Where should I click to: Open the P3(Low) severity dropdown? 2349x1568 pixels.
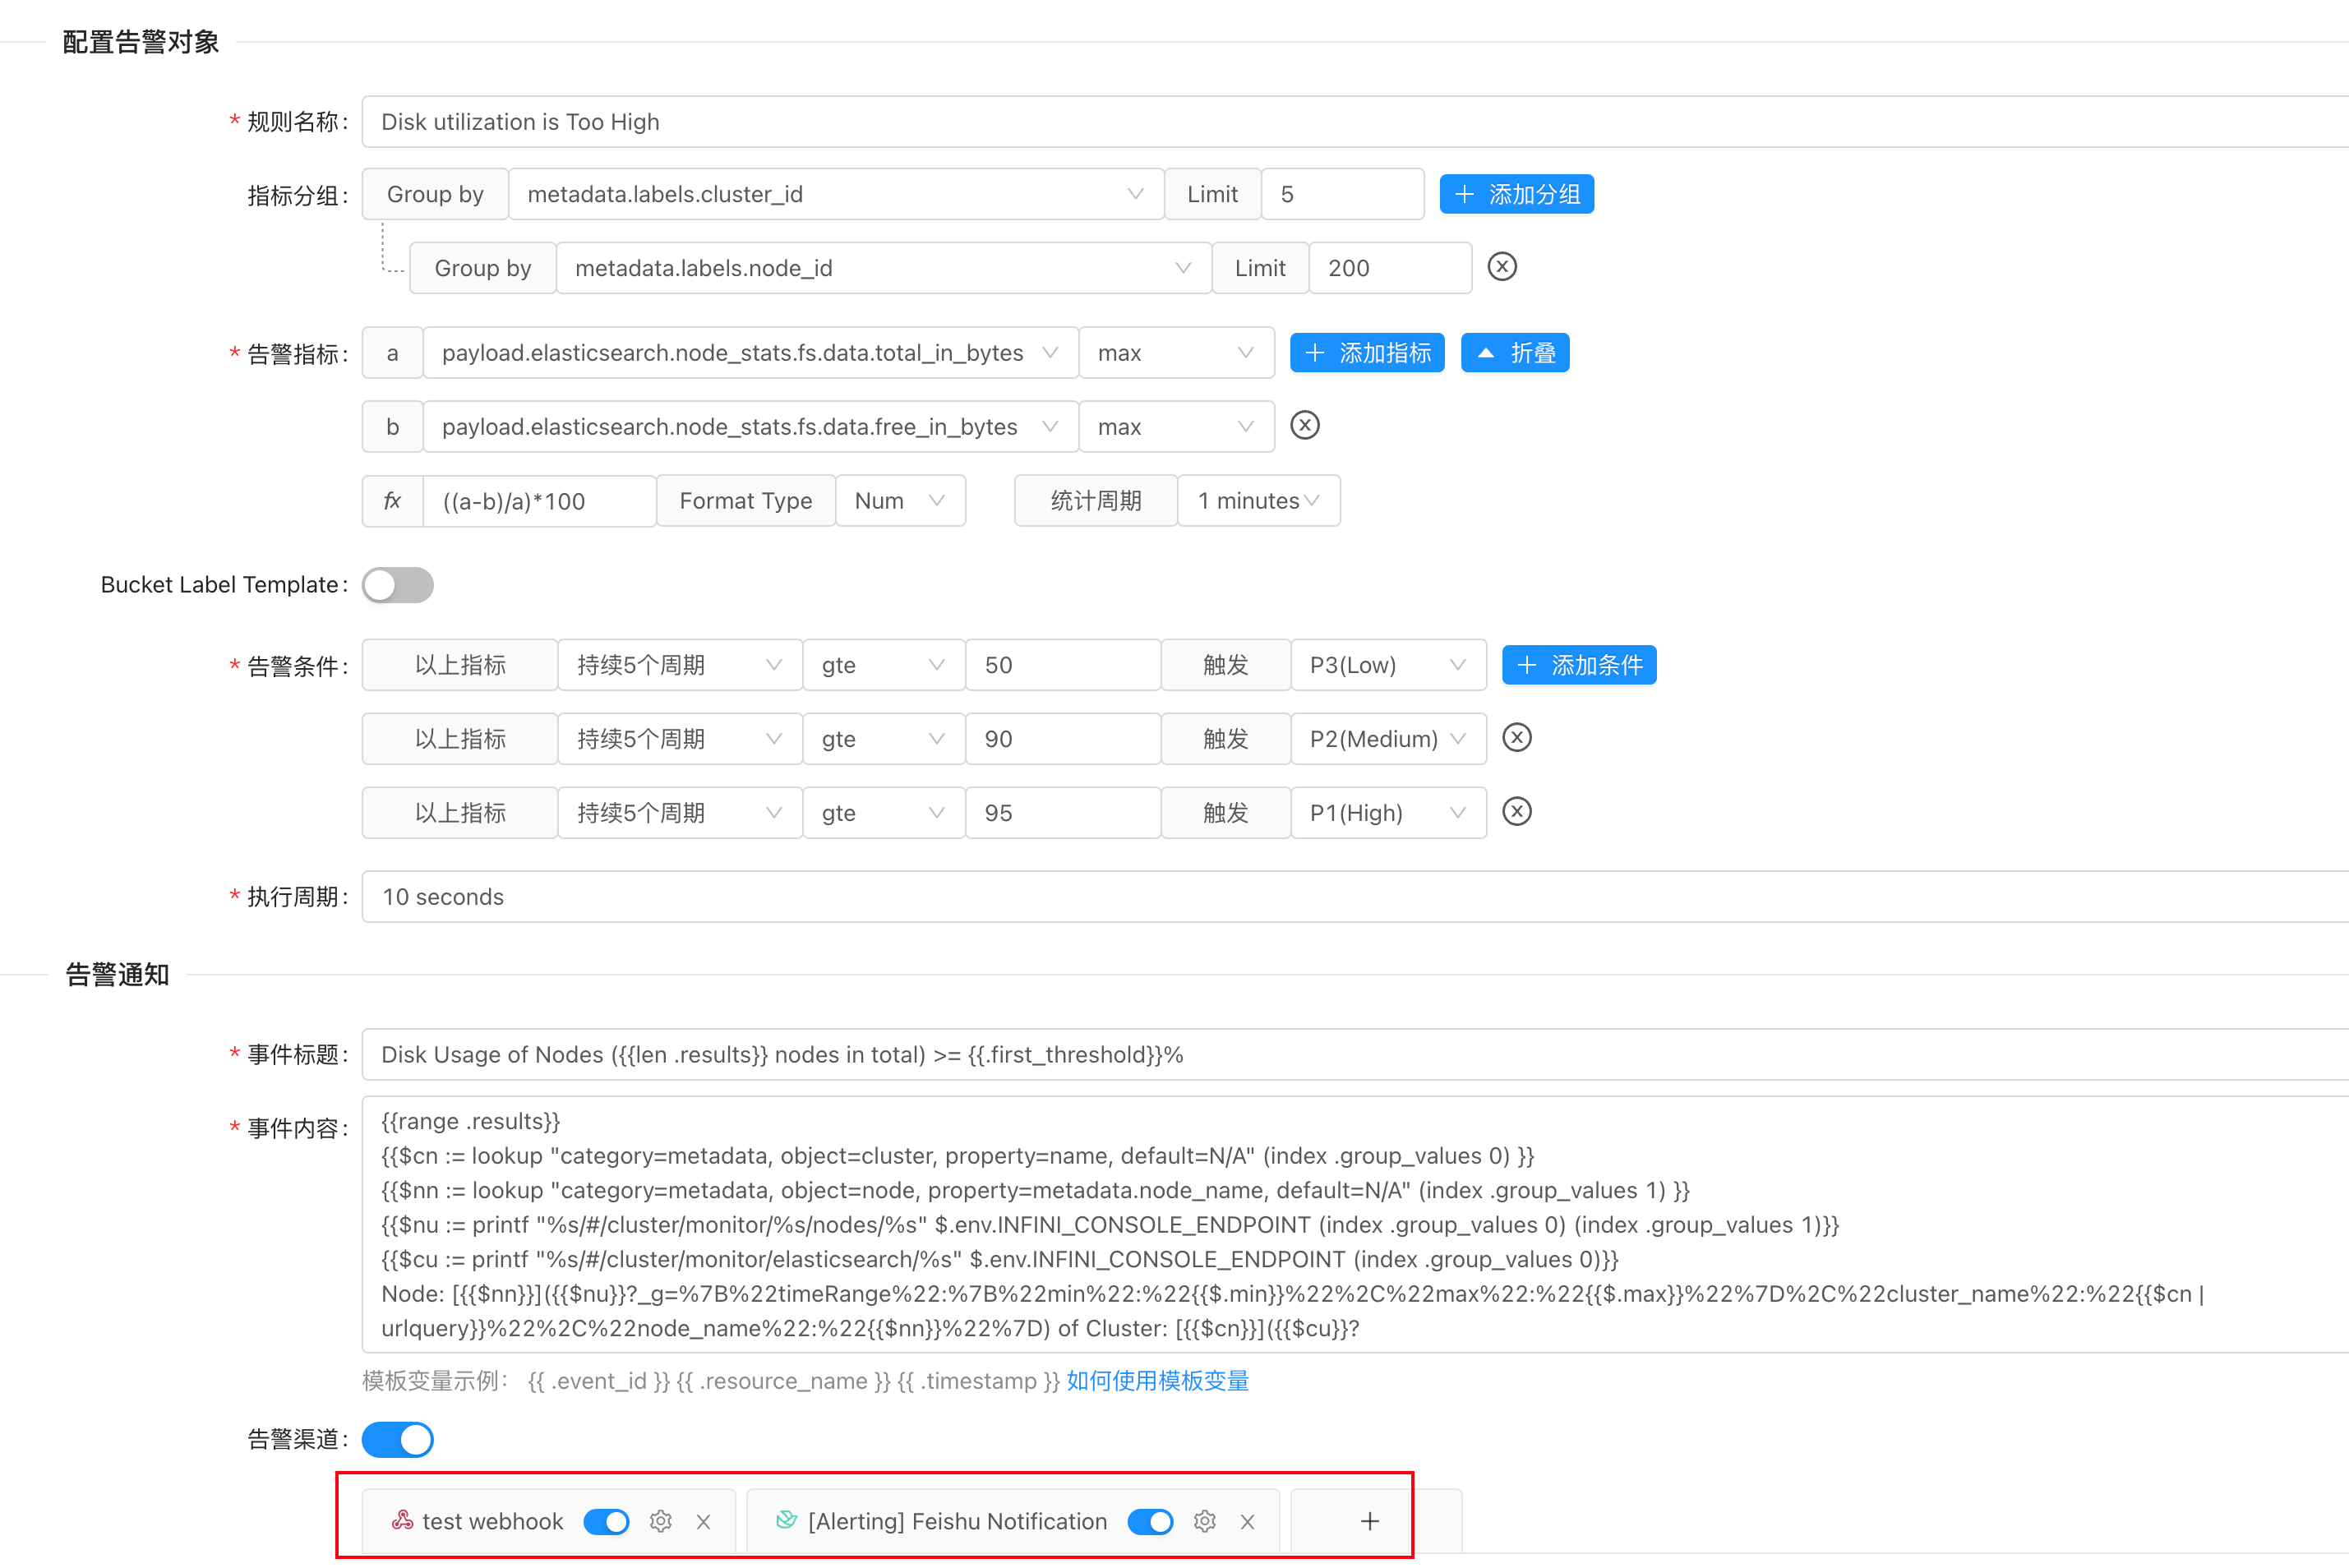coord(1388,665)
